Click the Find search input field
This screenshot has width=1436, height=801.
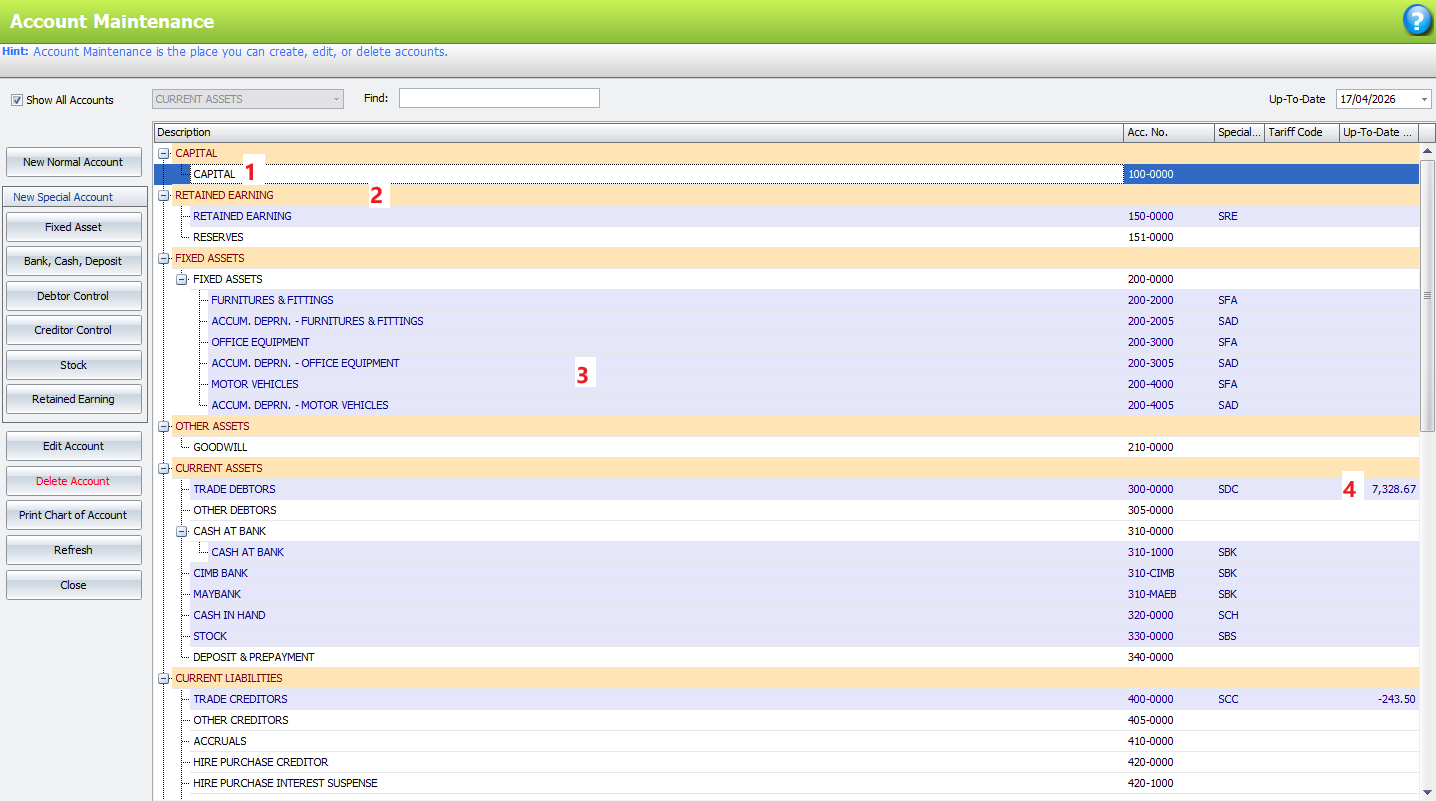point(499,98)
